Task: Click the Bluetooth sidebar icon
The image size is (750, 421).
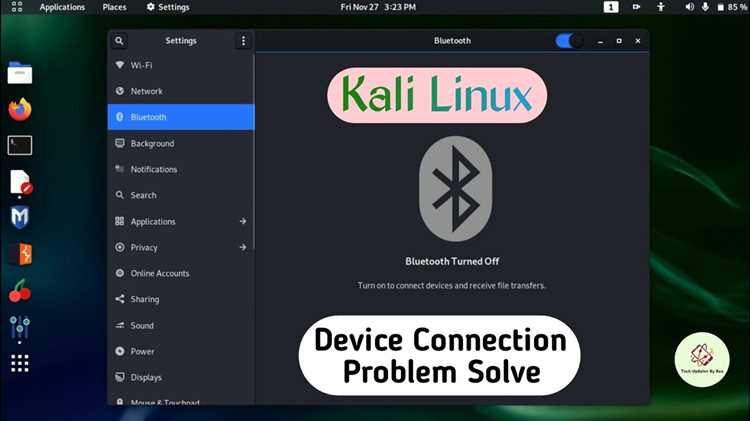Action: point(120,117)
